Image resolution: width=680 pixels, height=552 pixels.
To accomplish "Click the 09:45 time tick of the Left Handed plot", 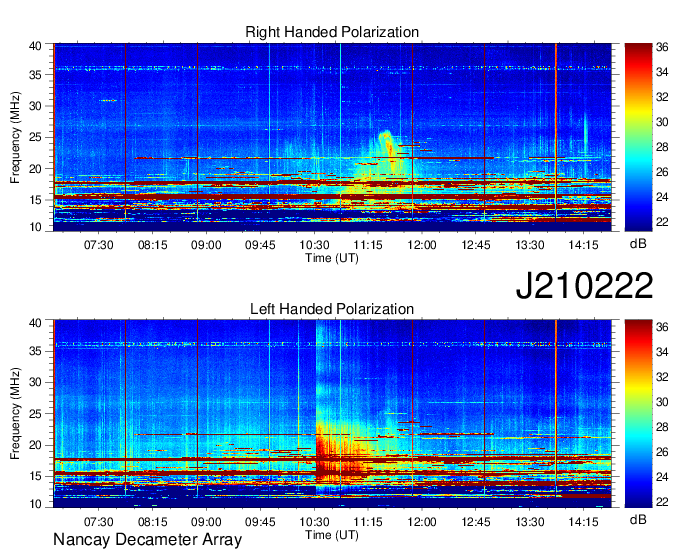I will pos(260,522).
